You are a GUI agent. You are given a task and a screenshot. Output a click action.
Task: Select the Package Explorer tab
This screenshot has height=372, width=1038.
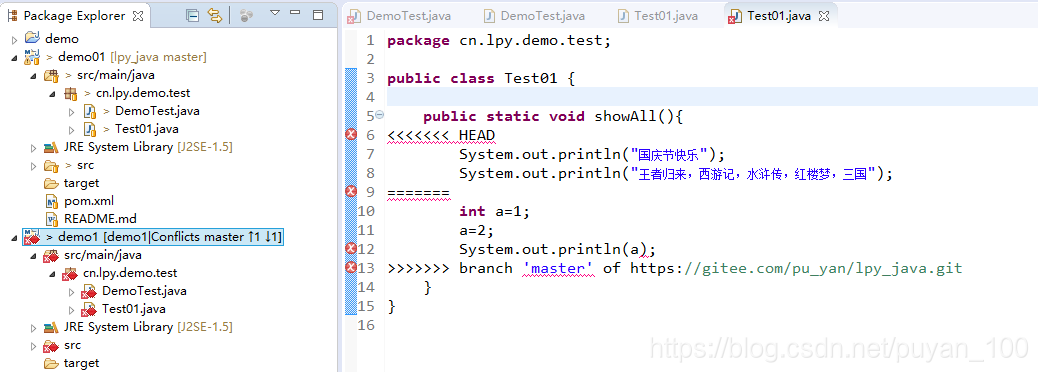tap(75, 15)
